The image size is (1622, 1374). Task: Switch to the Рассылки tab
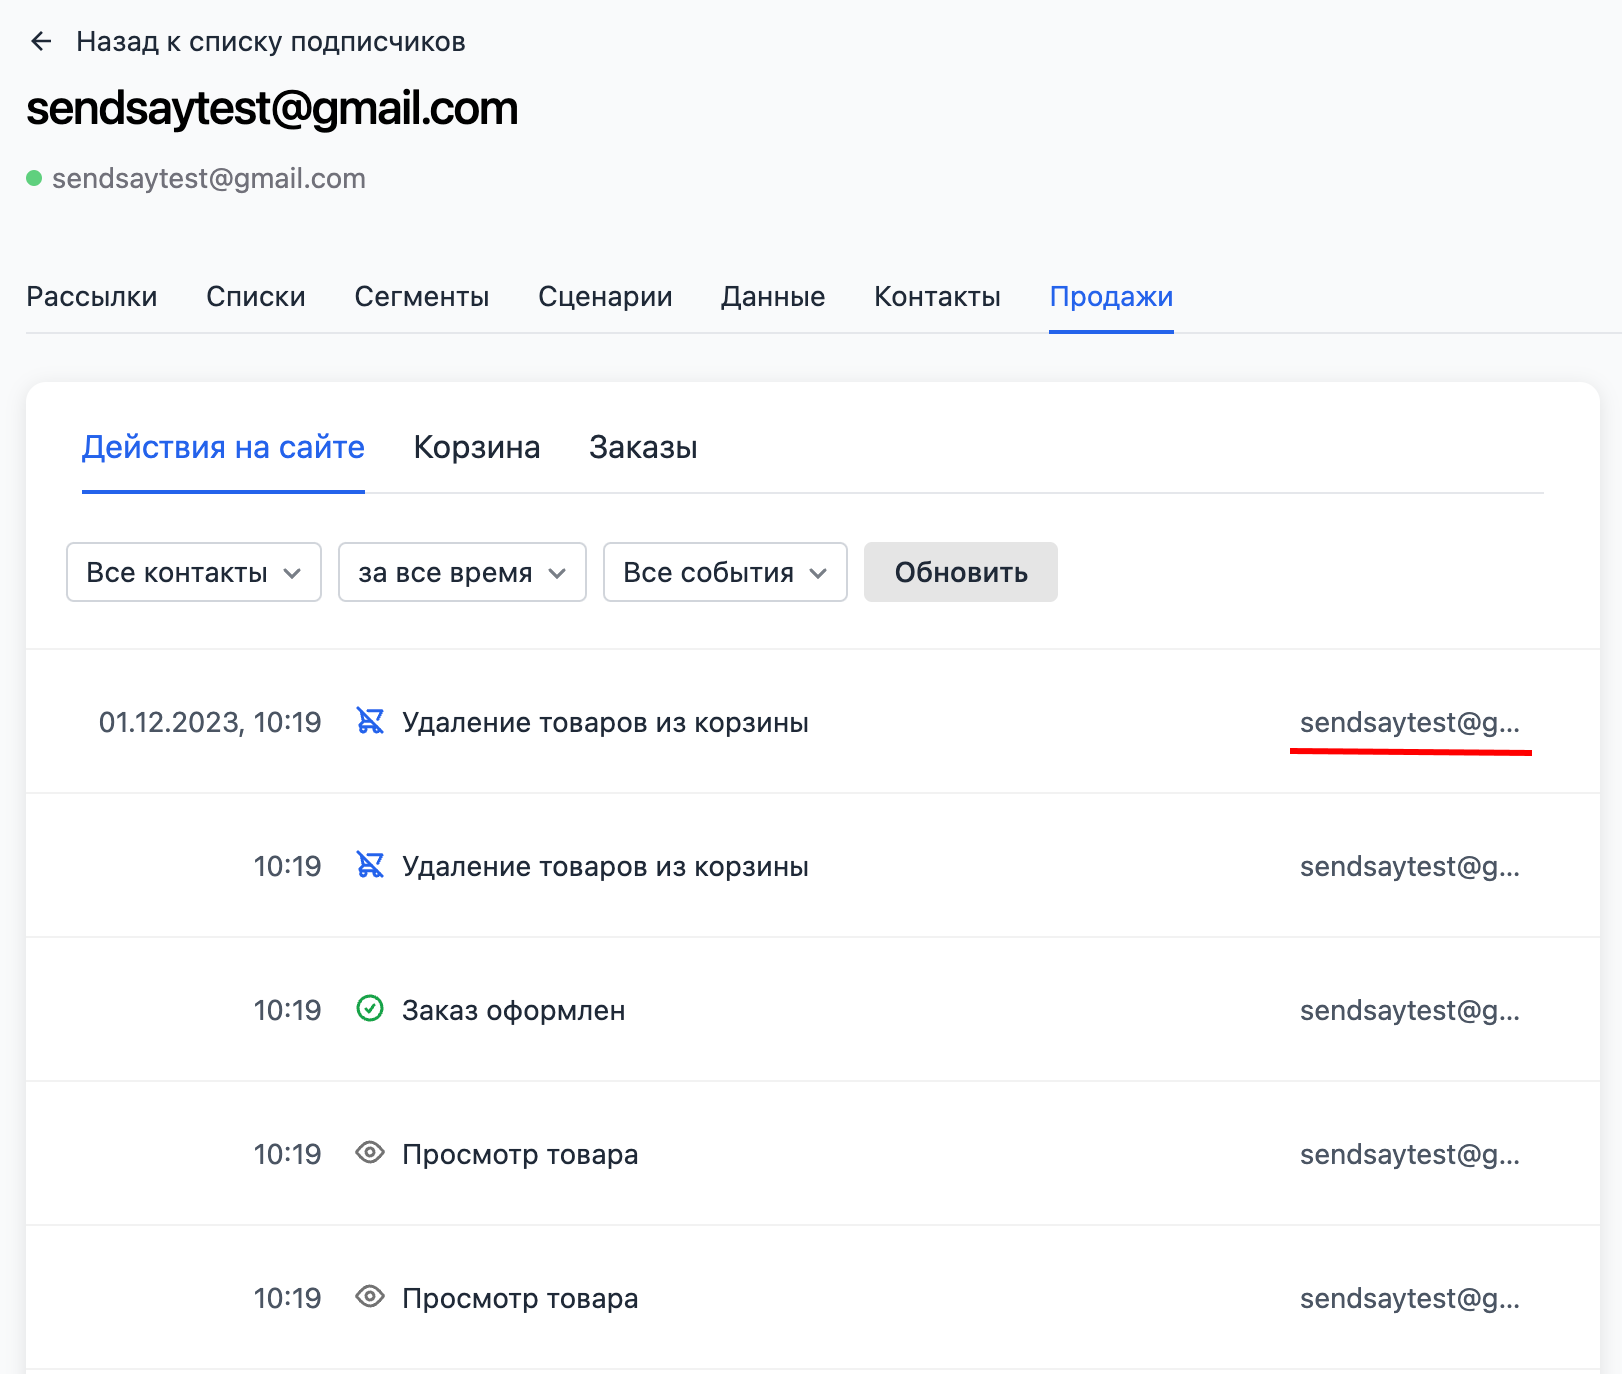92,297
